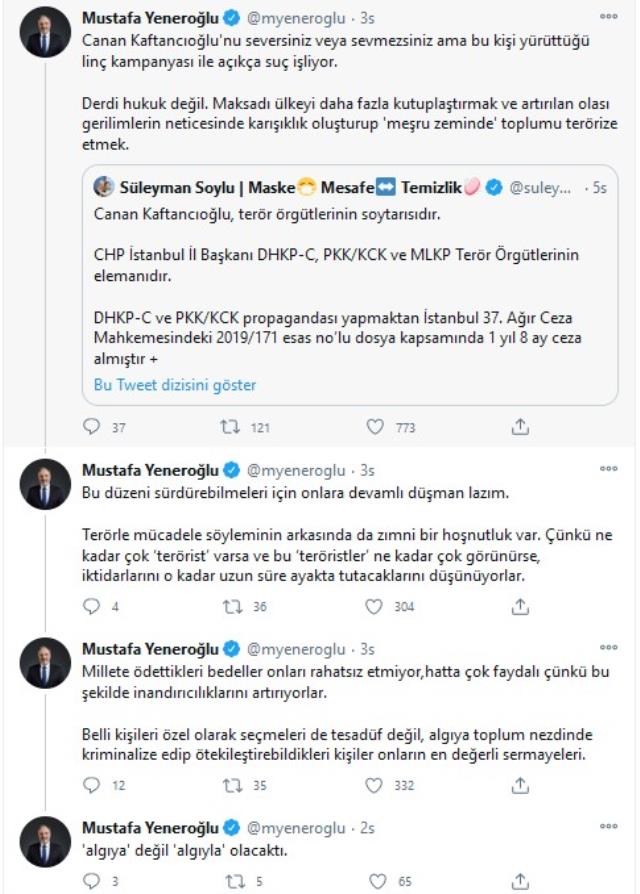Like the first tweet with 773 likes
Image resolution: width=640 pixels, height=894 pixels.
pos(376,427)
